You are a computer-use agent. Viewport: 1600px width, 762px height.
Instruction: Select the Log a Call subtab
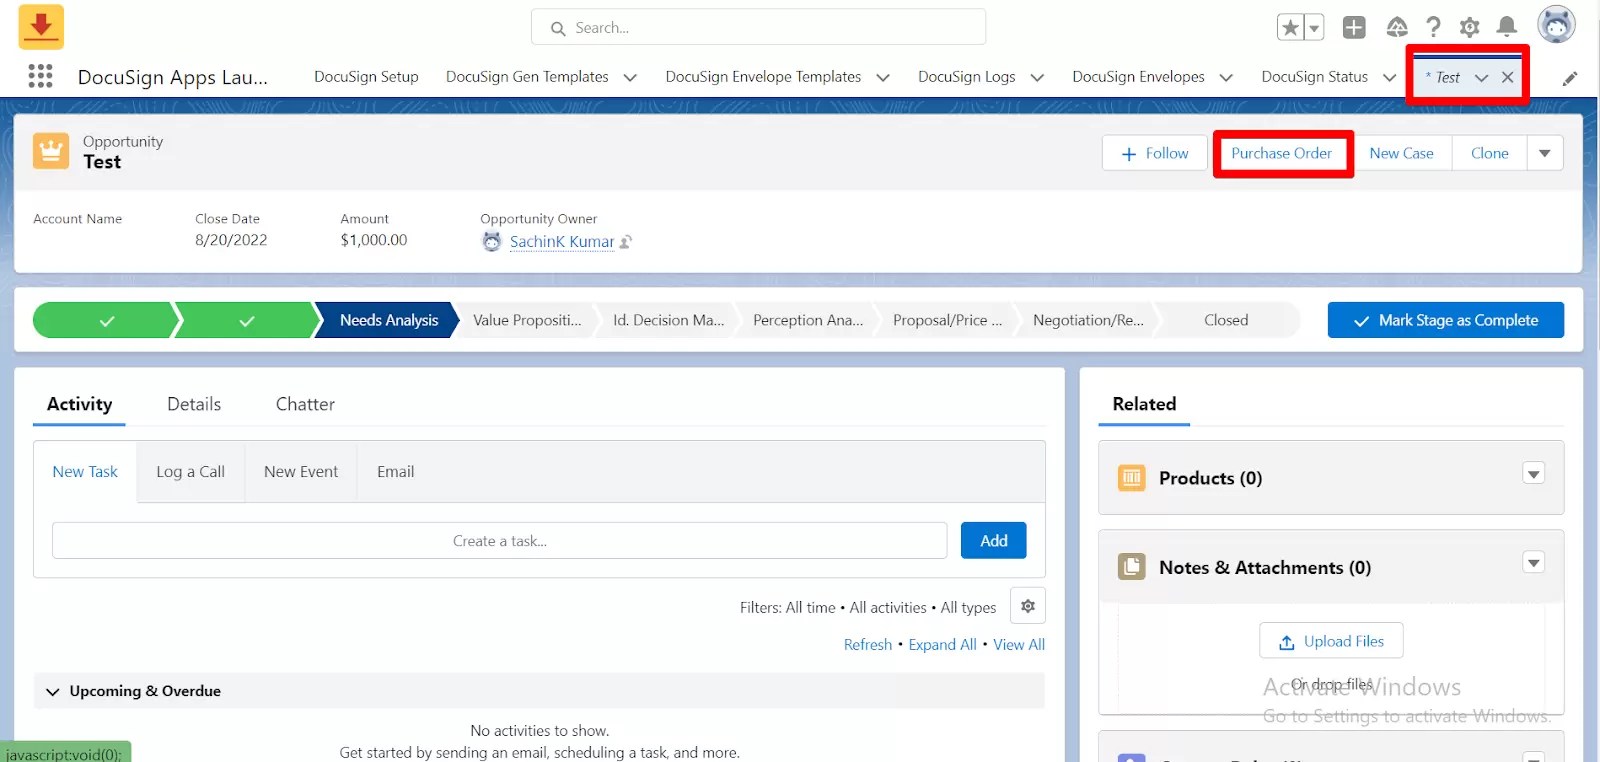pyautogui.click(x=190, y=471)
